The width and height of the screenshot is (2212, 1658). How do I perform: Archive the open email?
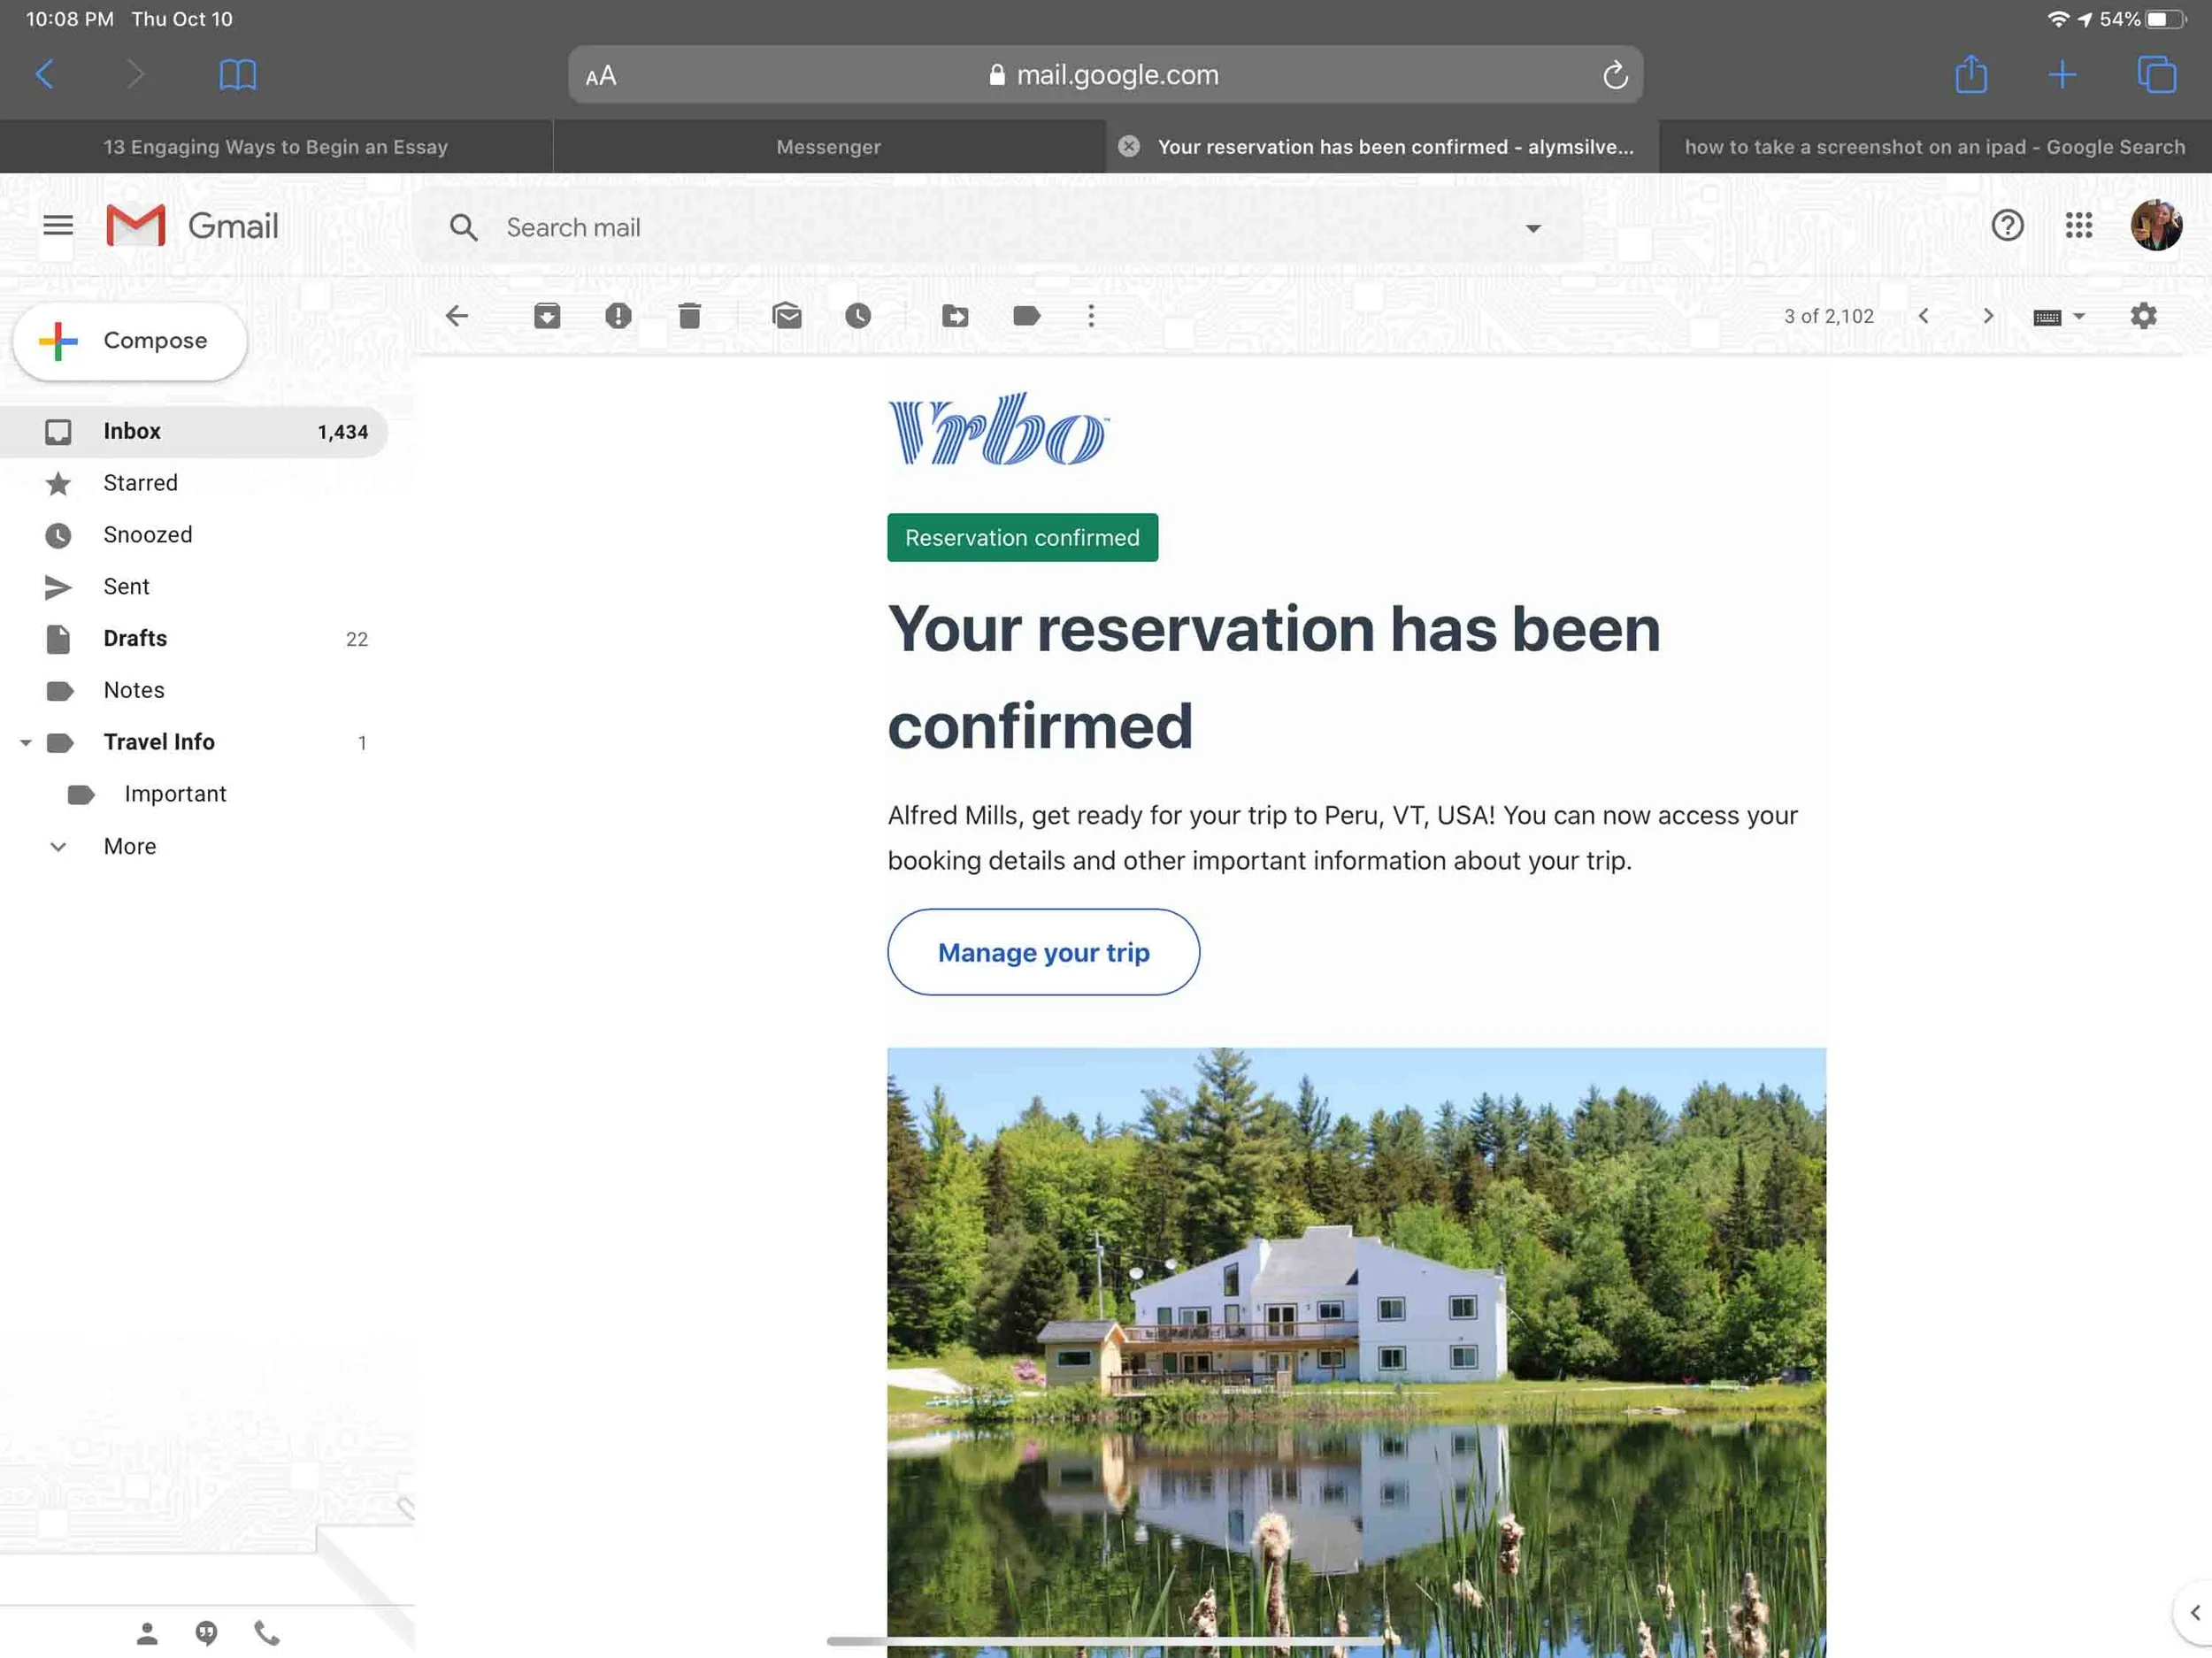(546, 316)
